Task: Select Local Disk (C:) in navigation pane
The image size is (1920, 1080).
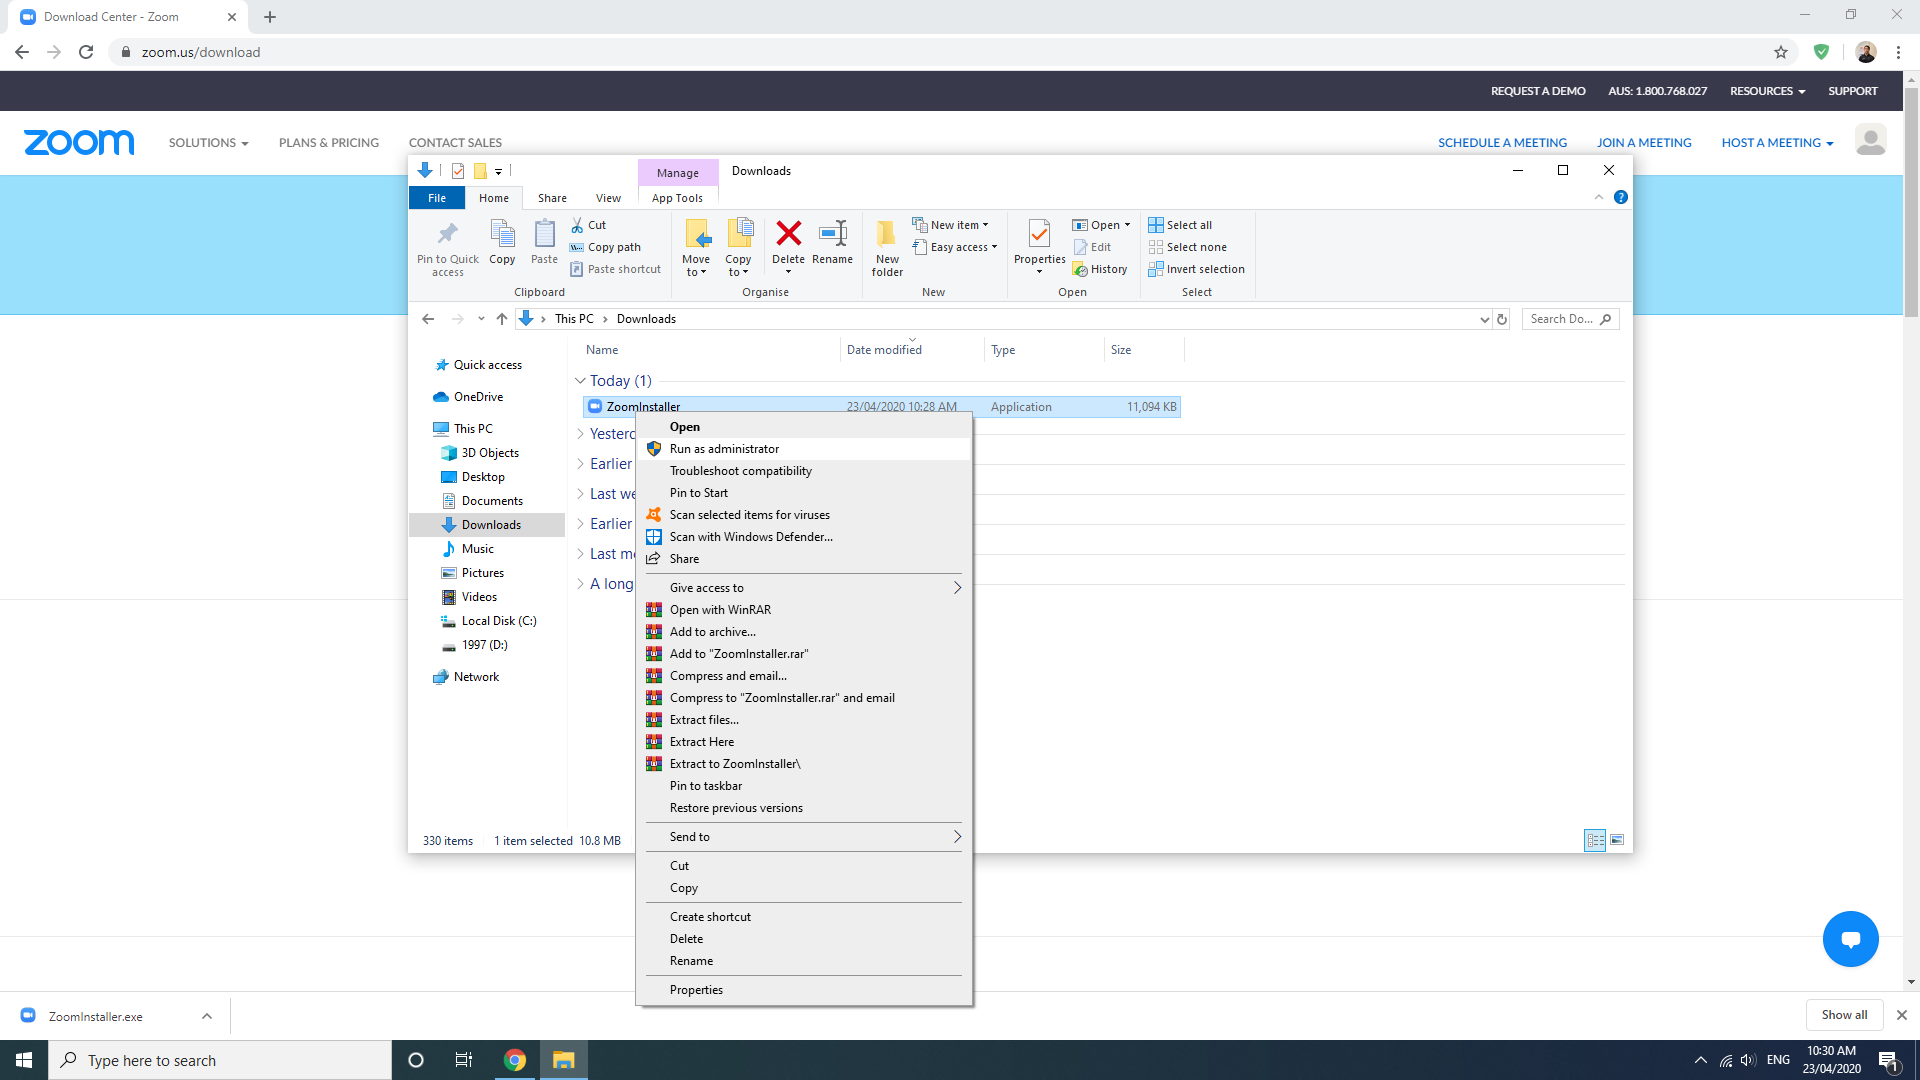Action: [x=499, y=621]
